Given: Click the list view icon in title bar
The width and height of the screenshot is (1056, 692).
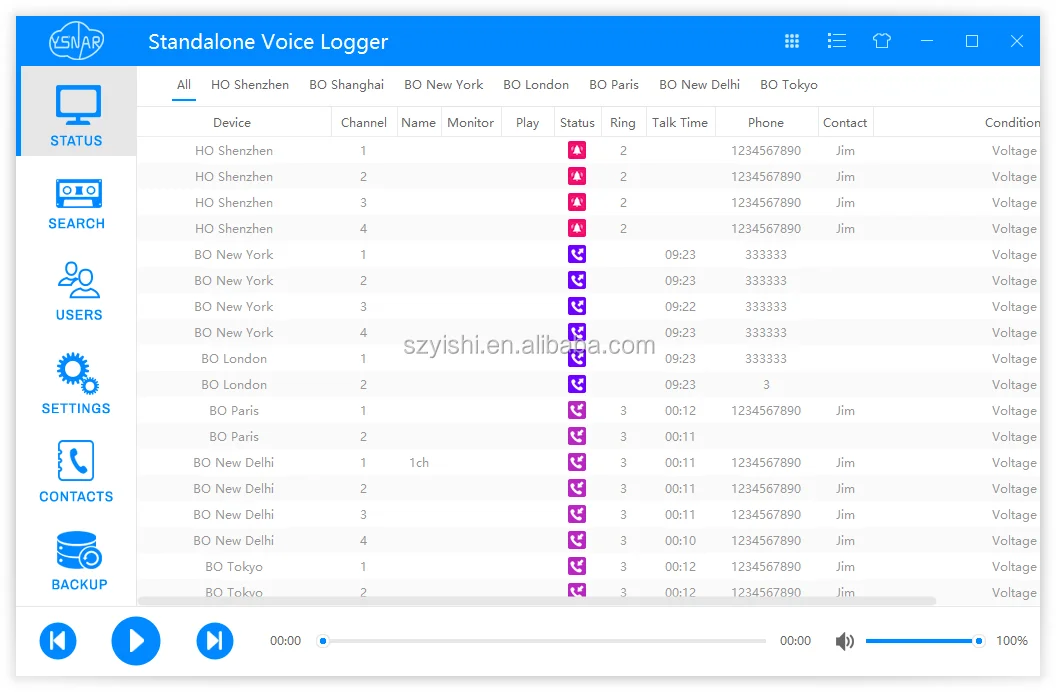Looking at the screenshot, I should [836, 41].
